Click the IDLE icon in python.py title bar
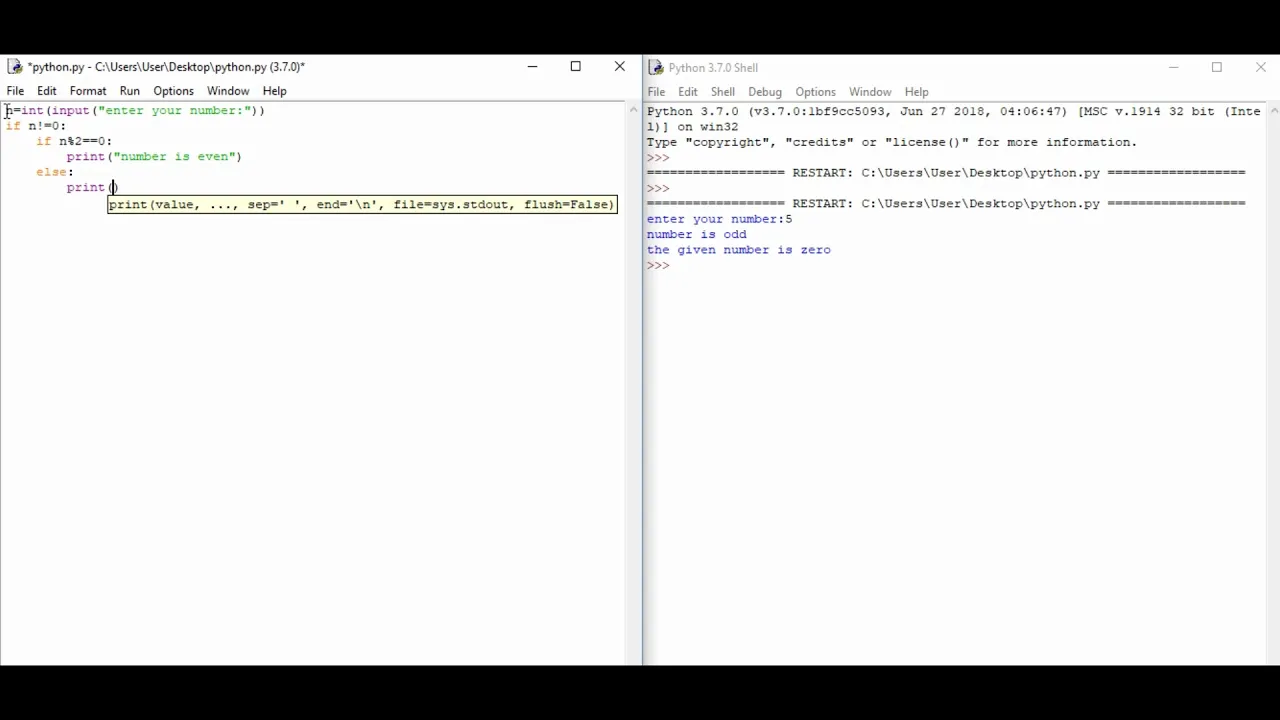1280x720 pixels. [15, 67]
